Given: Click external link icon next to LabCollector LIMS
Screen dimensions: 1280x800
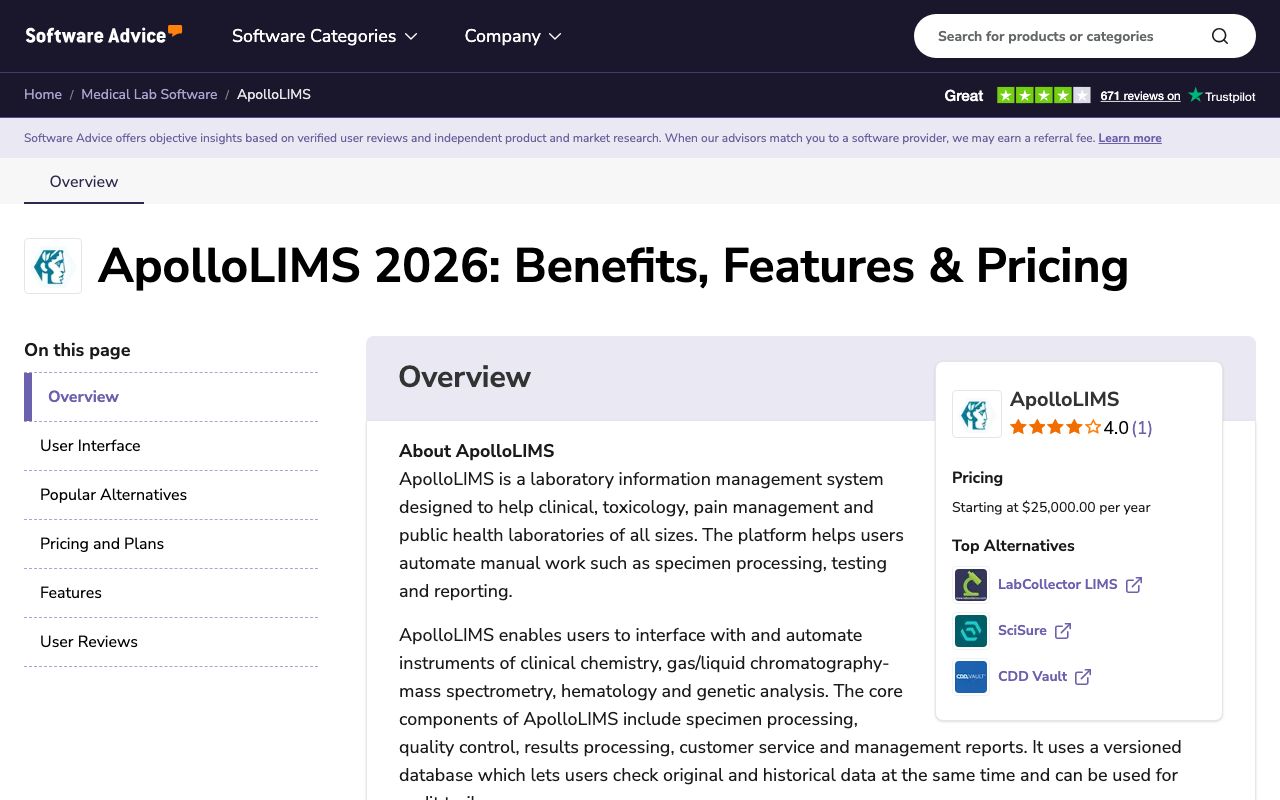Looking at the screenshot, I should coord(1134,585).
